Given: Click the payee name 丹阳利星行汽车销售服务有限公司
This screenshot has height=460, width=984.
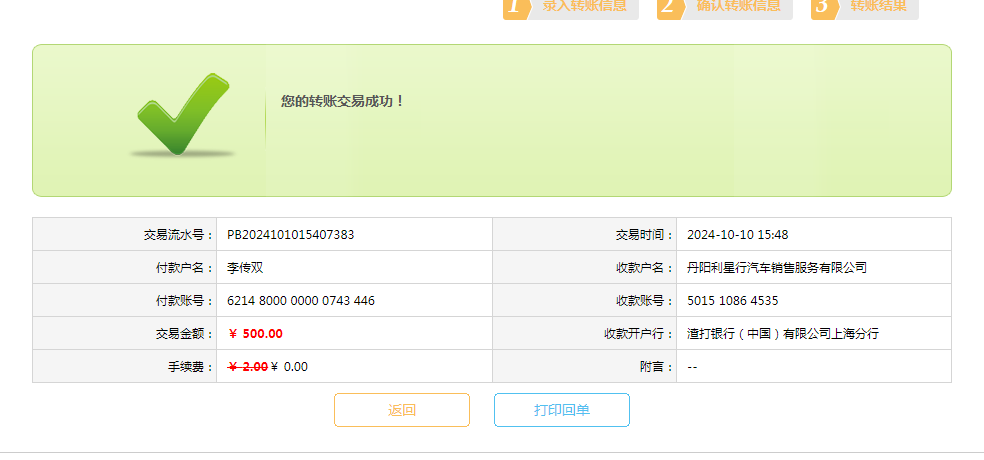Looking at the screenshot, I should (776, 268).
